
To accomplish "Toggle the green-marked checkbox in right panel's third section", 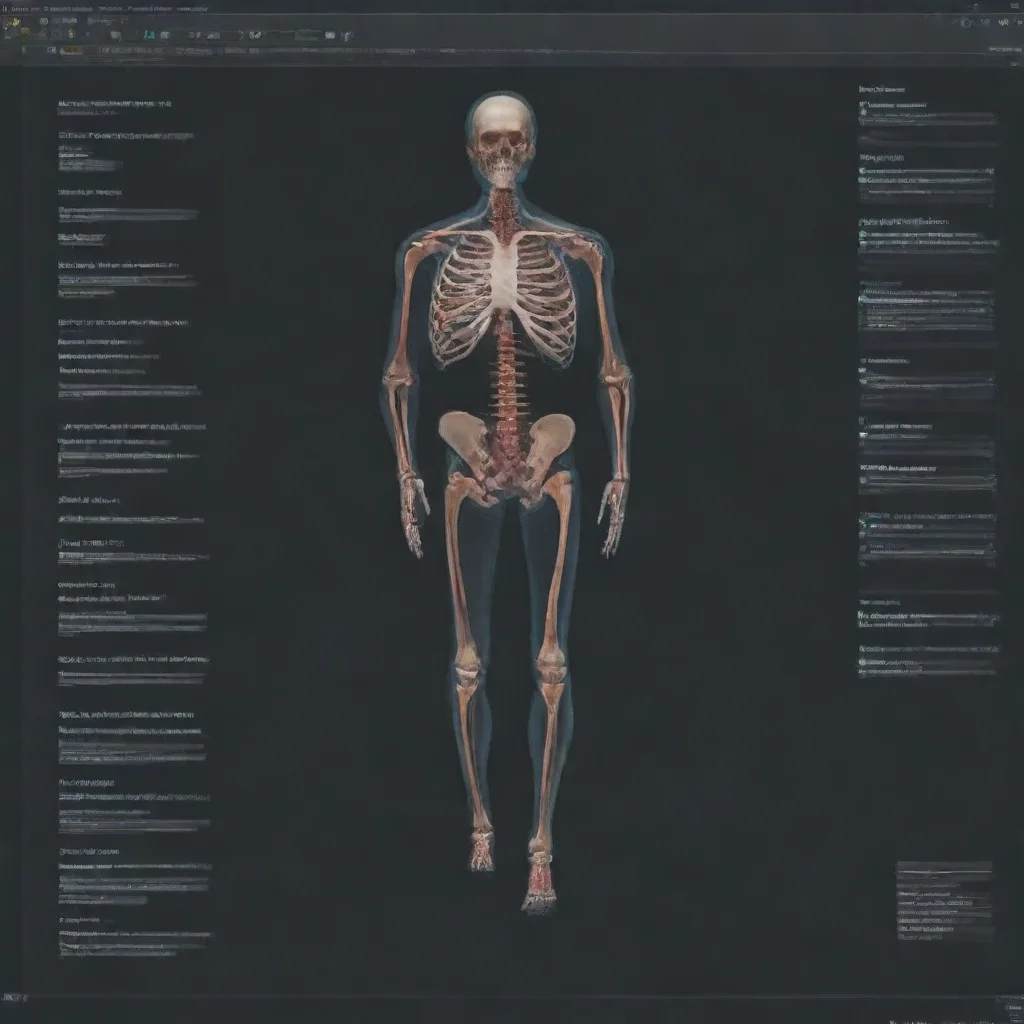I will click(862, 234).
